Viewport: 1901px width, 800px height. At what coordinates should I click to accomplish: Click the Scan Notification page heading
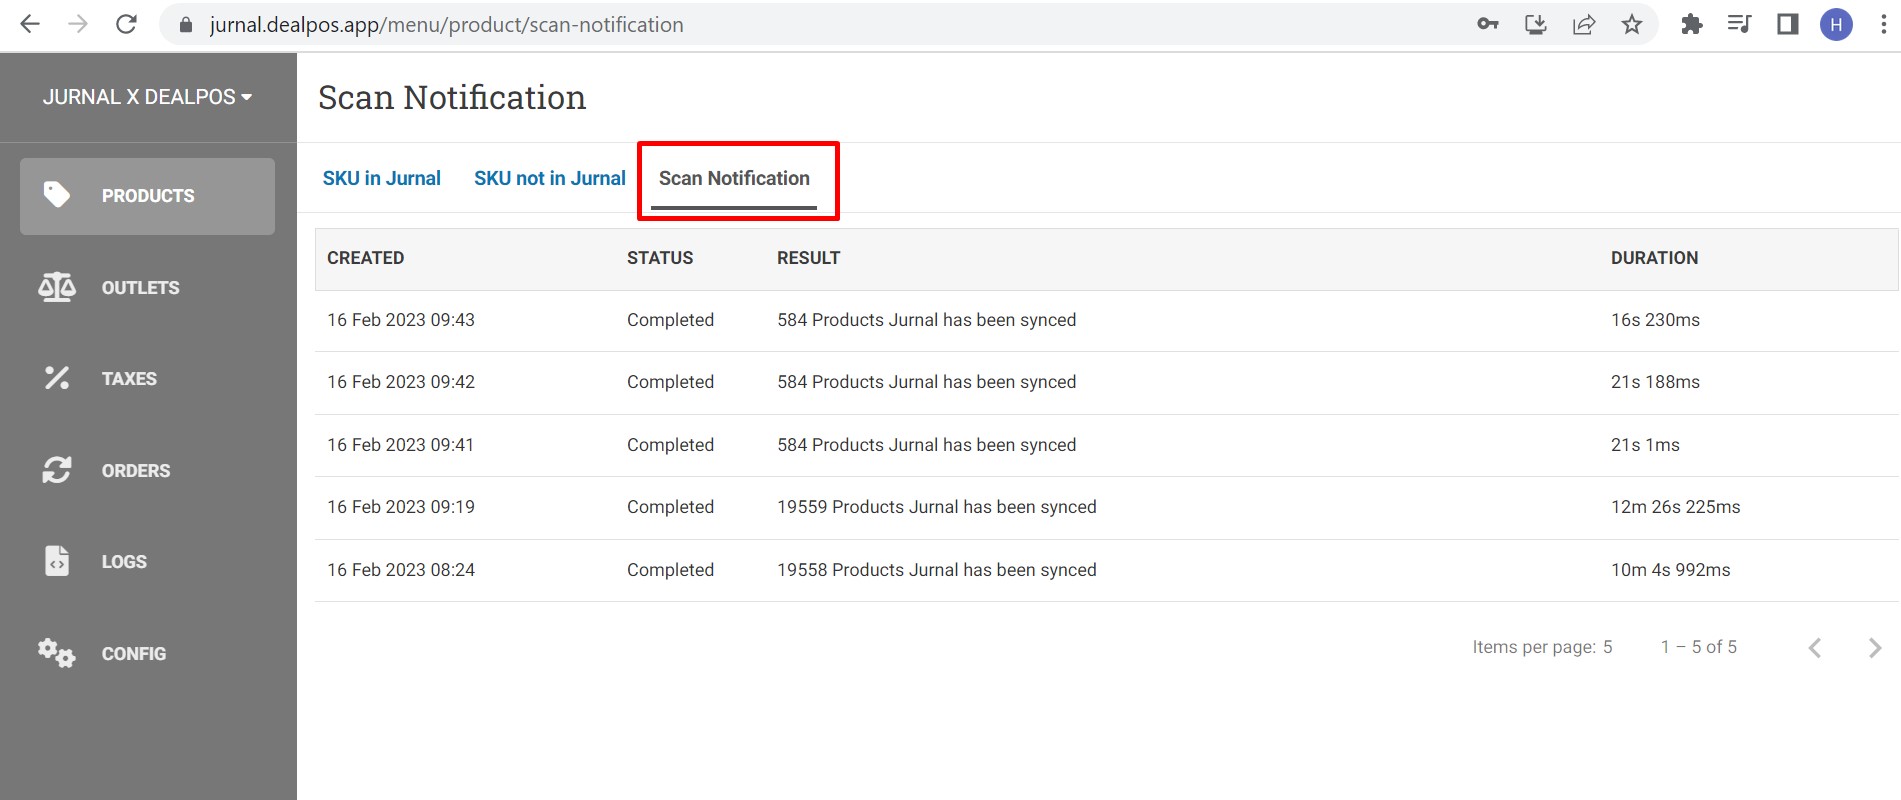[452, 97]
